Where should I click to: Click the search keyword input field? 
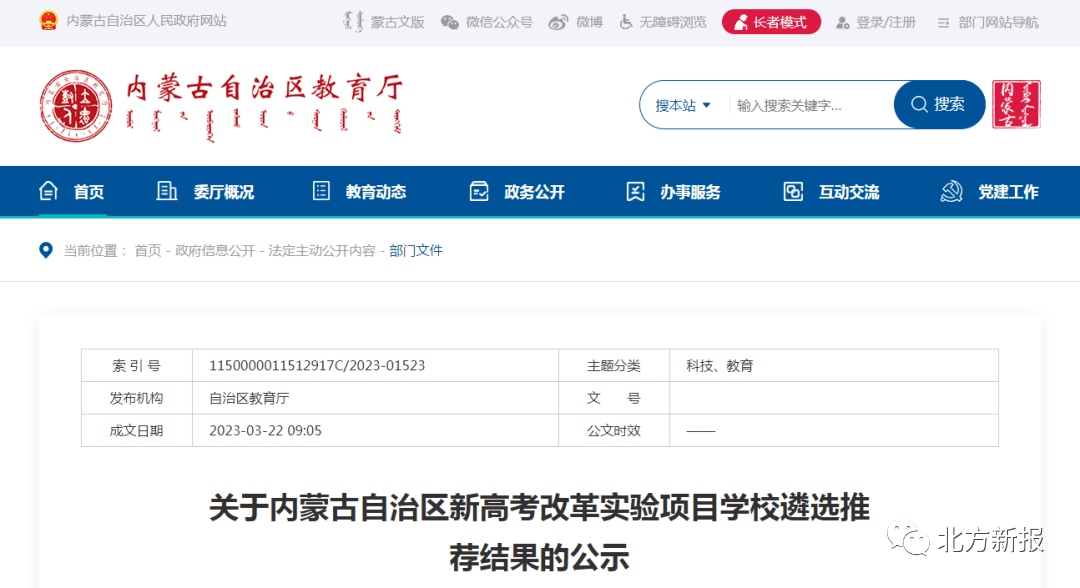[810, 105]
